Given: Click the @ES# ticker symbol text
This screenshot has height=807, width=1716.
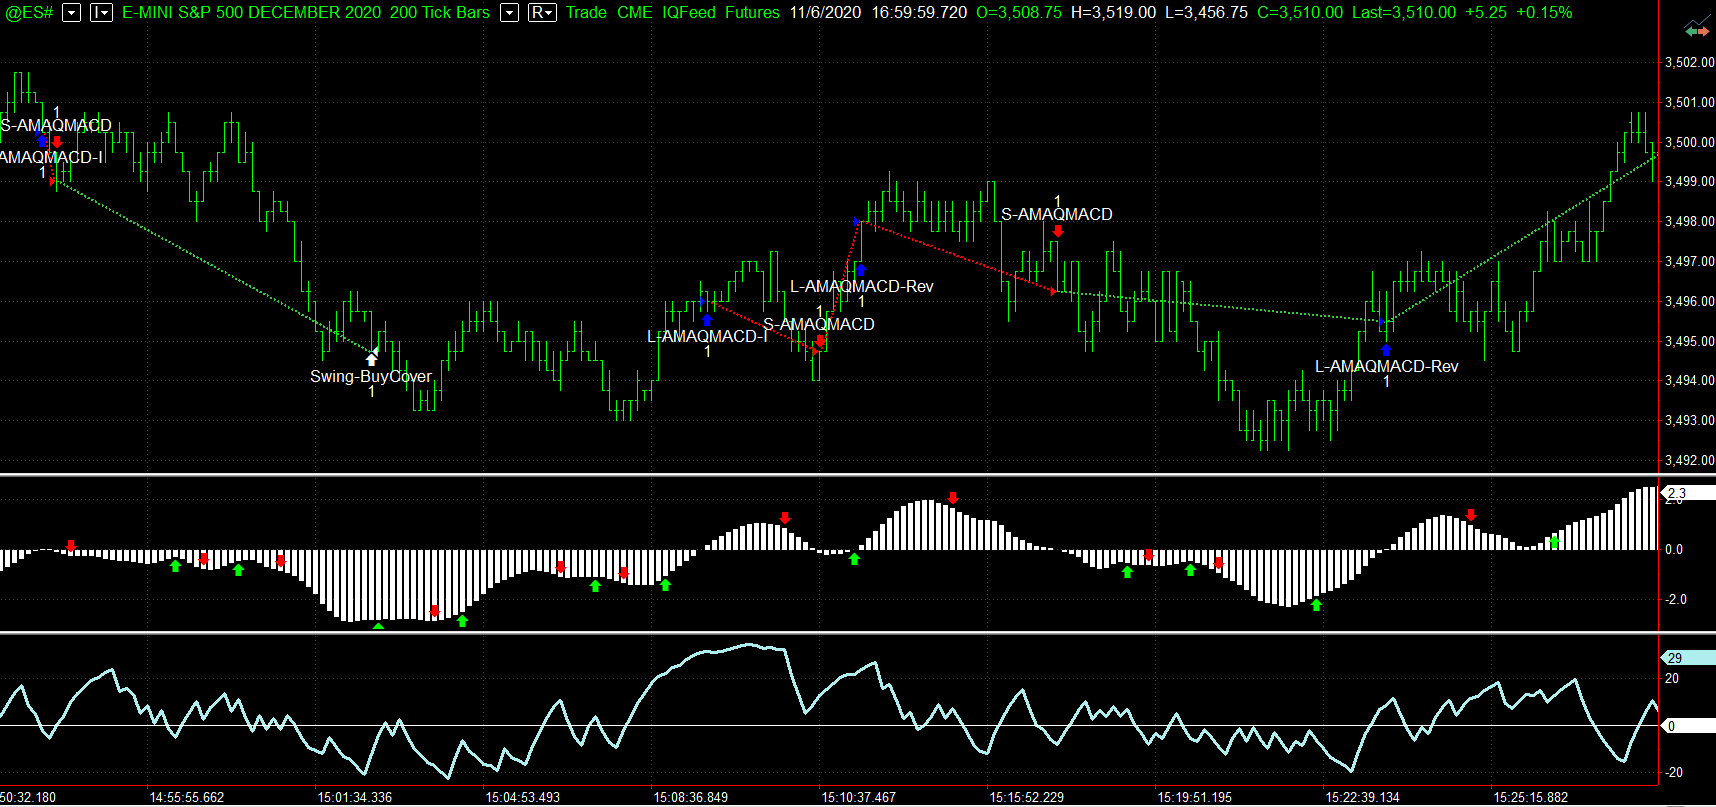Looking at the screenshot, I should point(29,13).
